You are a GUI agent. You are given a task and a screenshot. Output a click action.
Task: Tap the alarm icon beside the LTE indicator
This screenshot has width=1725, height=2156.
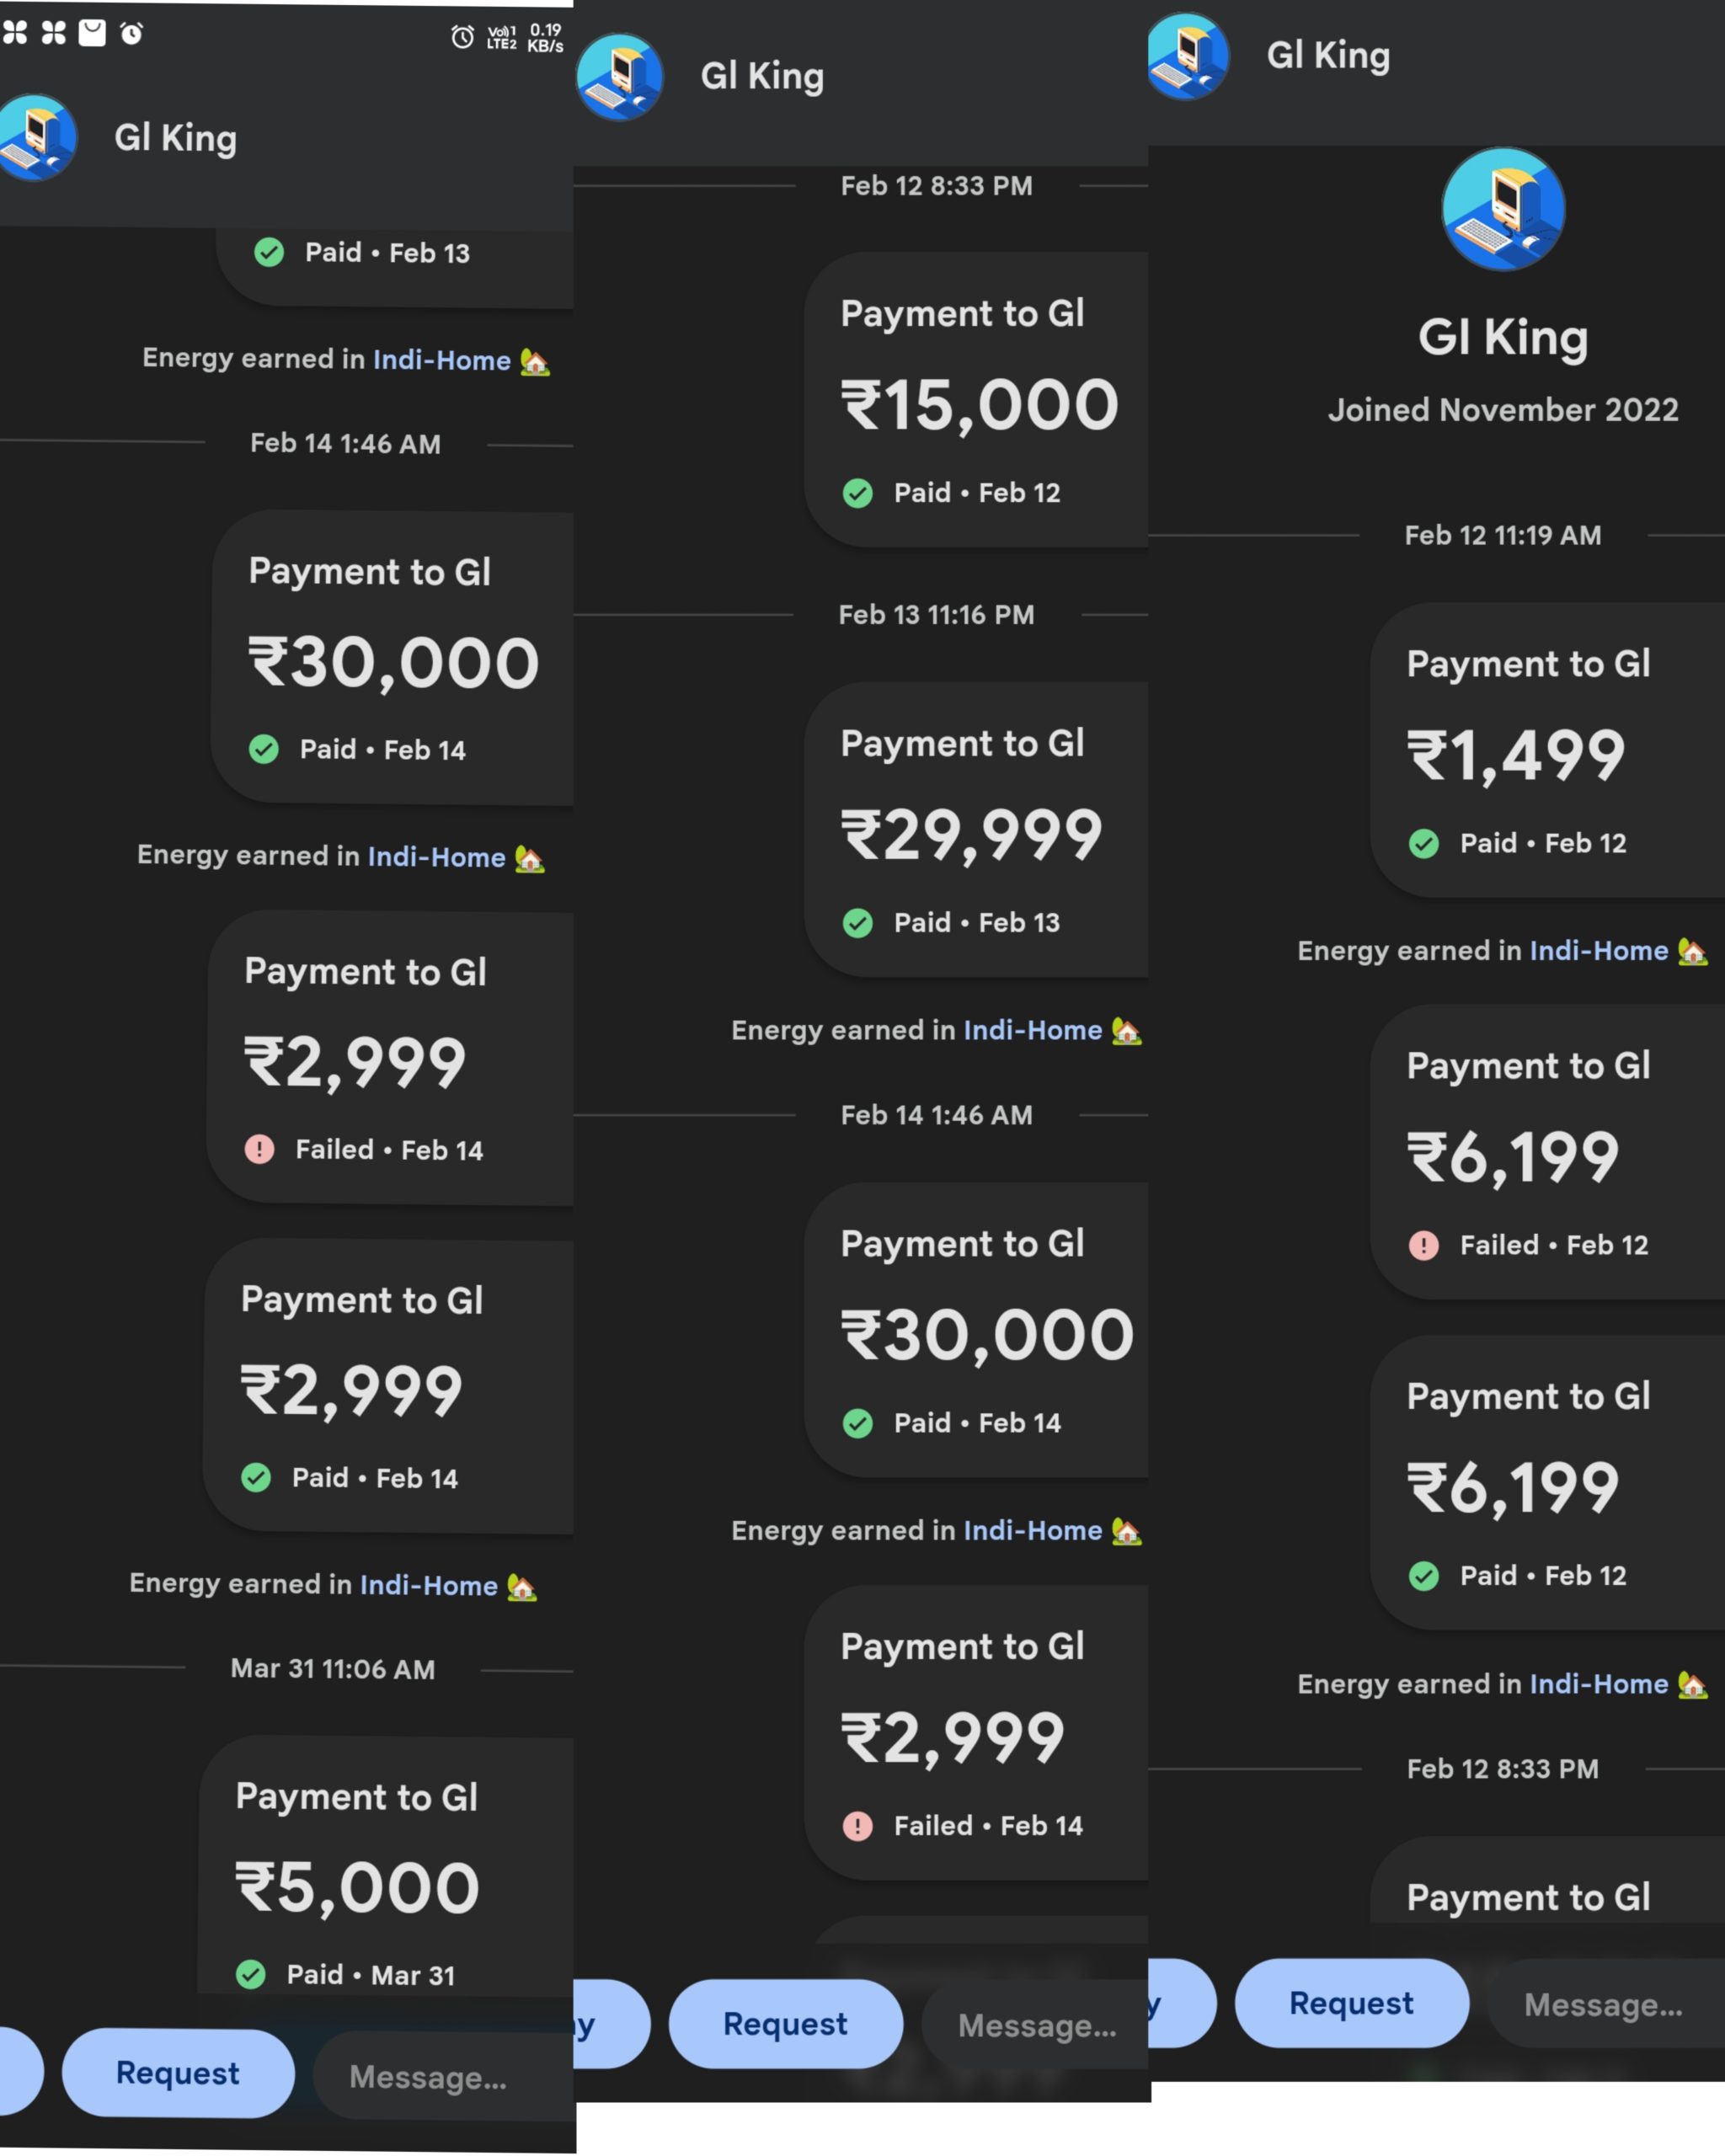[x=462, y=37]
